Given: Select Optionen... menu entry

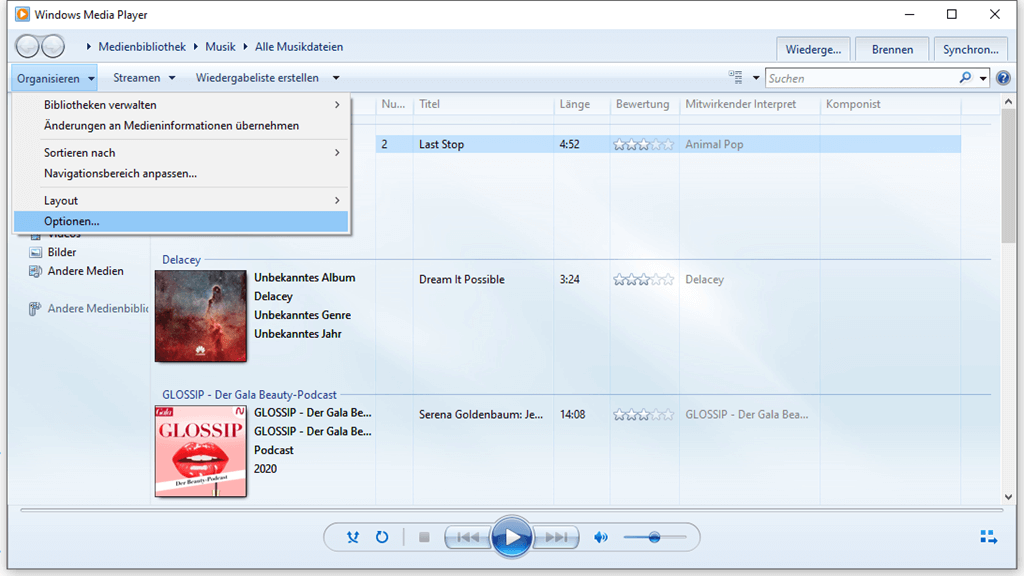Looking at the screenshot, I should pyautogui.click(x=182, y=221).
